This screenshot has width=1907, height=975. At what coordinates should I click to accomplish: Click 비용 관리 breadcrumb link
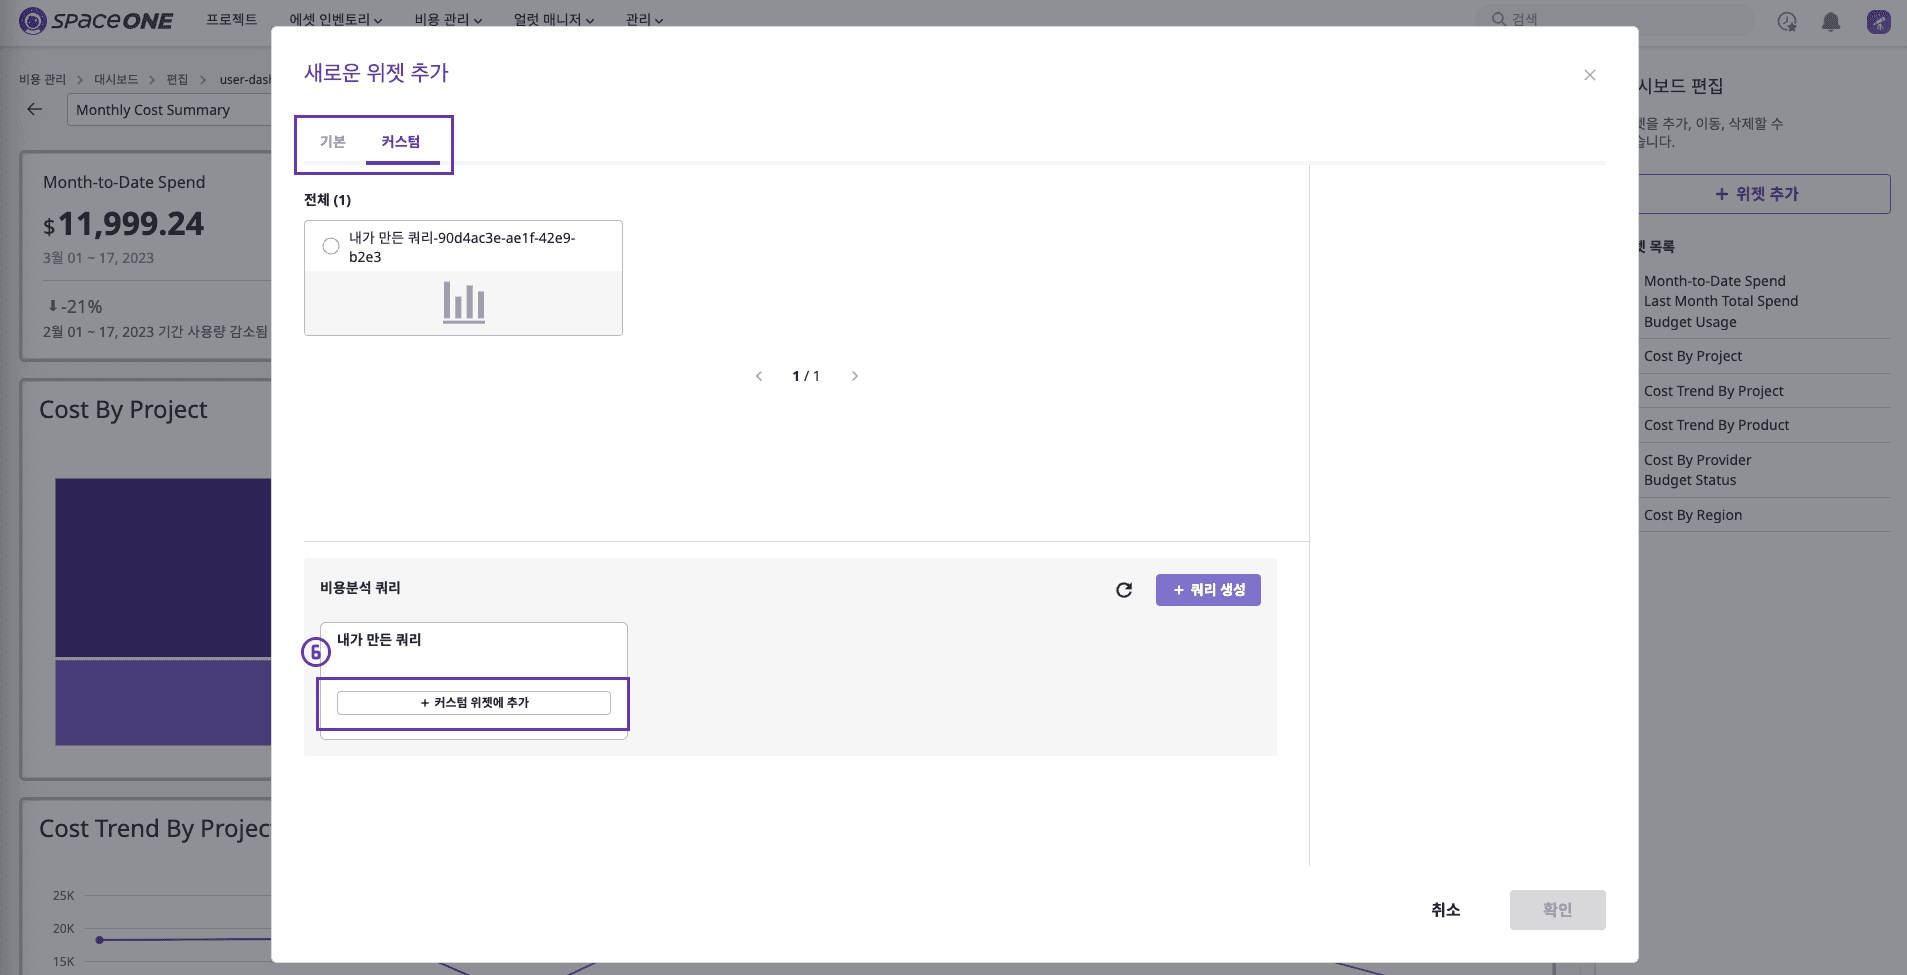point(43,79)
